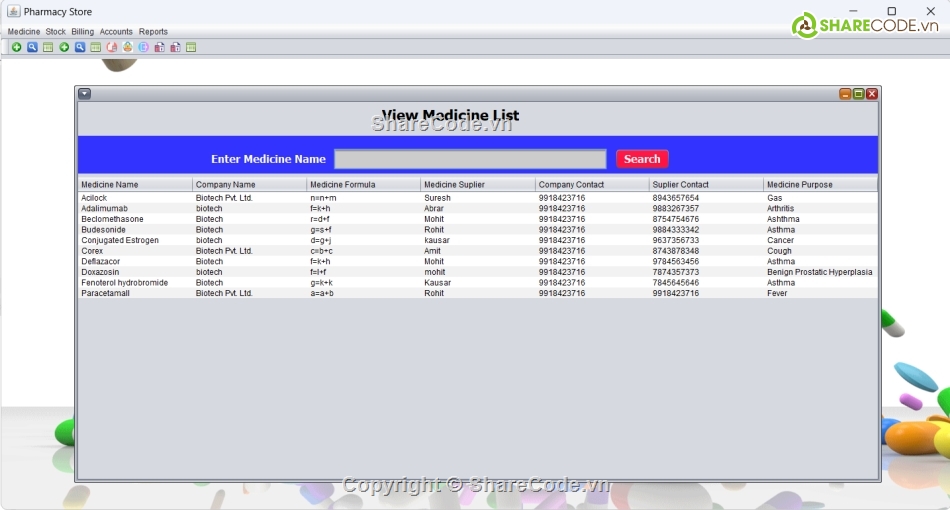Viewport: 950px width, 510px height.
Task: Click the Enter Medicine Name text field
Action: tap(470, 159)
